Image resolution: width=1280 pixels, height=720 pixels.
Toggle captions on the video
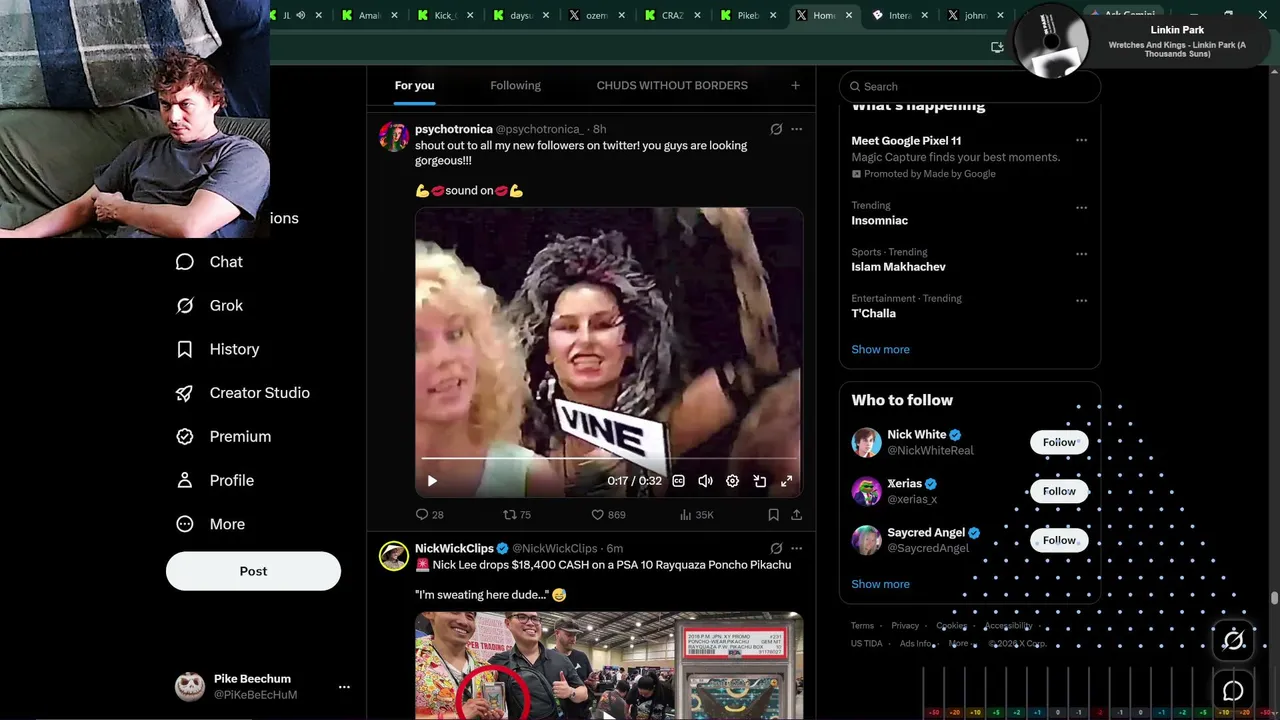(678, 481)
